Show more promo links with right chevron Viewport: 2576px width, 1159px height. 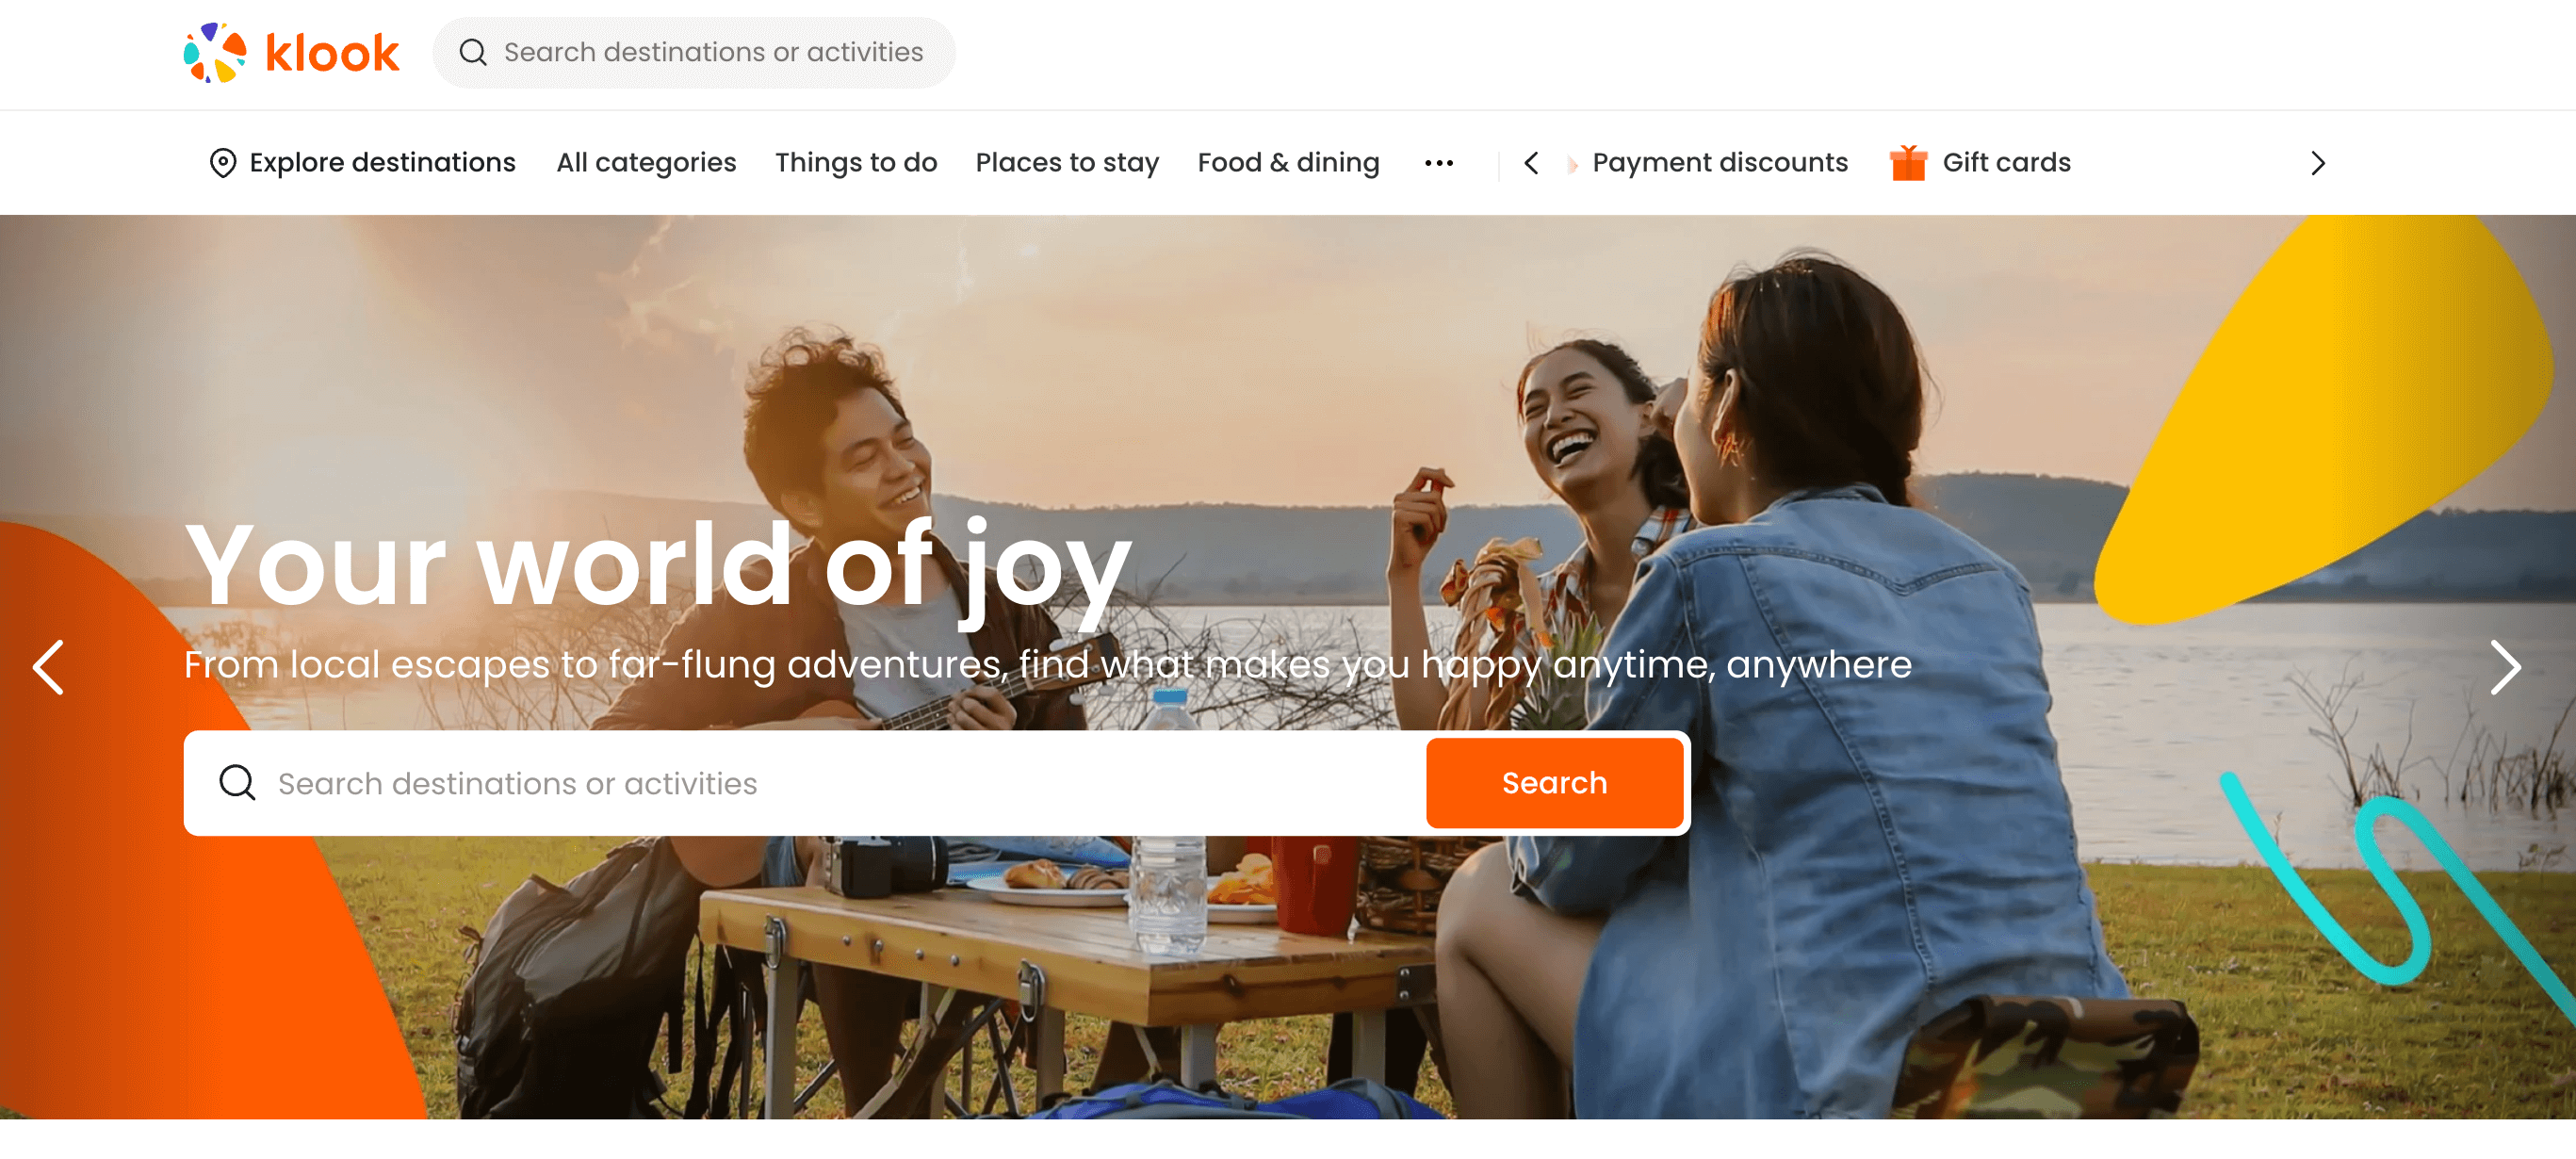coord(2318,163)
